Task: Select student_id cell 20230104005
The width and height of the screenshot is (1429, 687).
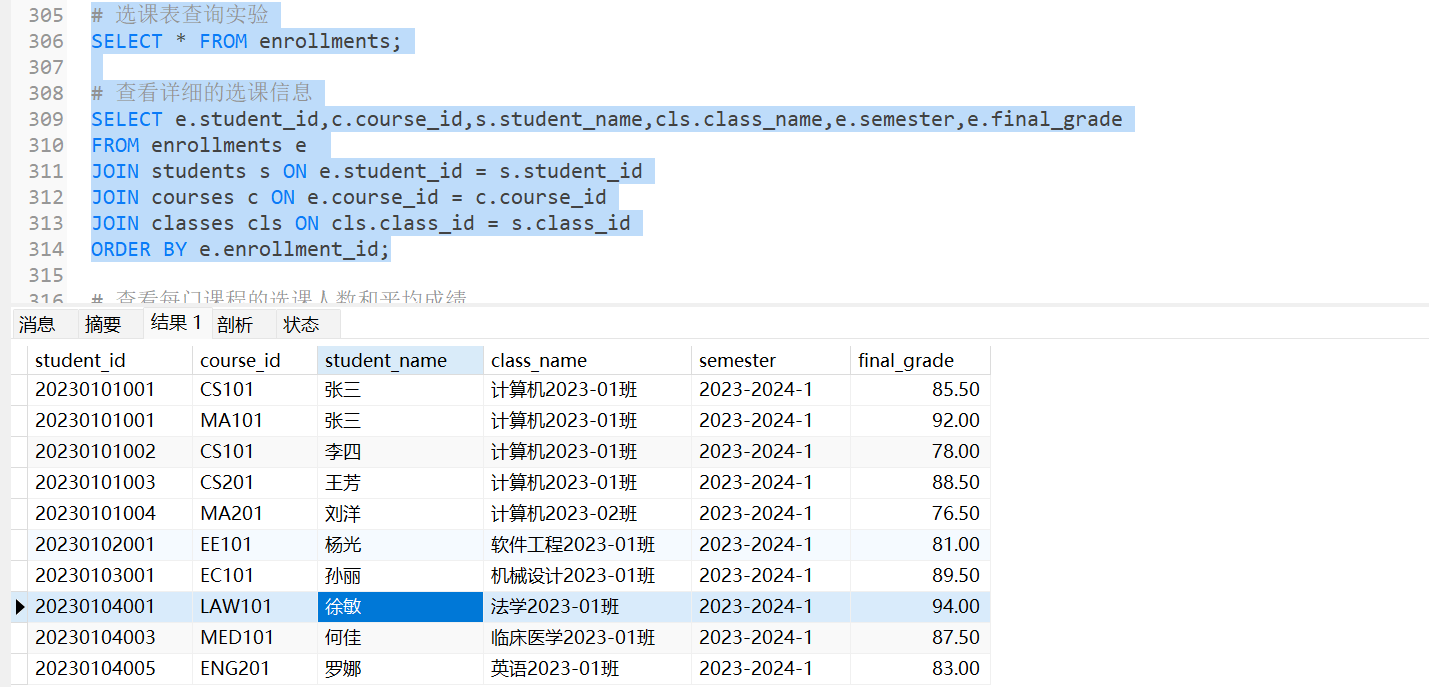Action: point(110,668)
